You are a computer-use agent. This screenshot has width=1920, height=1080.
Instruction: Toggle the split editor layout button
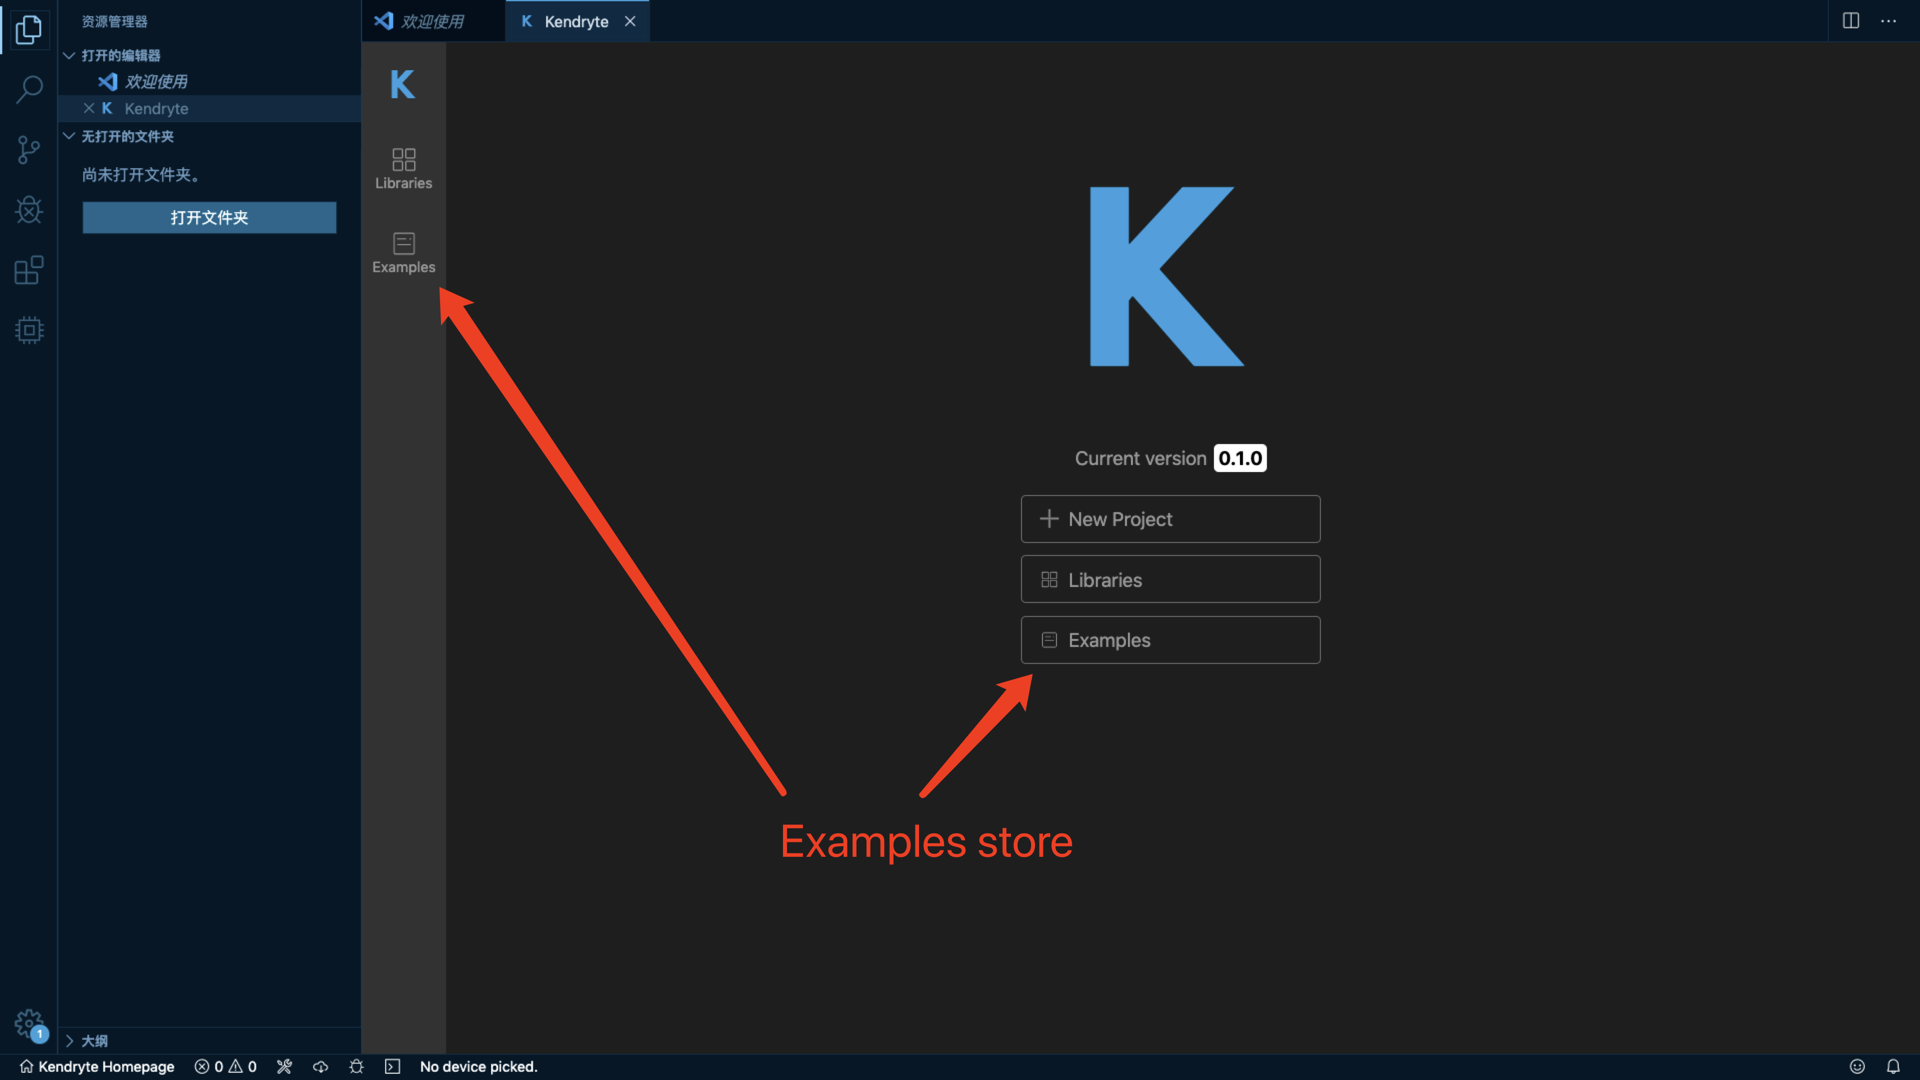(x=1851, y=21)
